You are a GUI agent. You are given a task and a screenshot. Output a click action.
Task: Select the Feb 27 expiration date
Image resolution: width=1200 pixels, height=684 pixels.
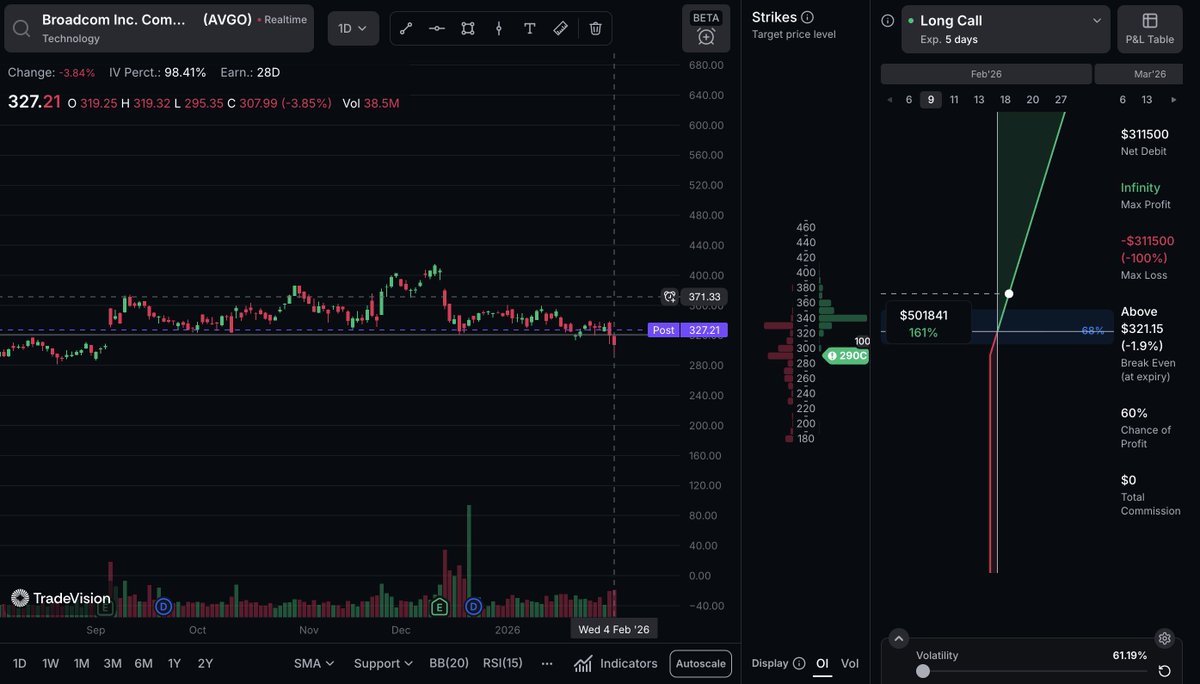[1061, 100]
